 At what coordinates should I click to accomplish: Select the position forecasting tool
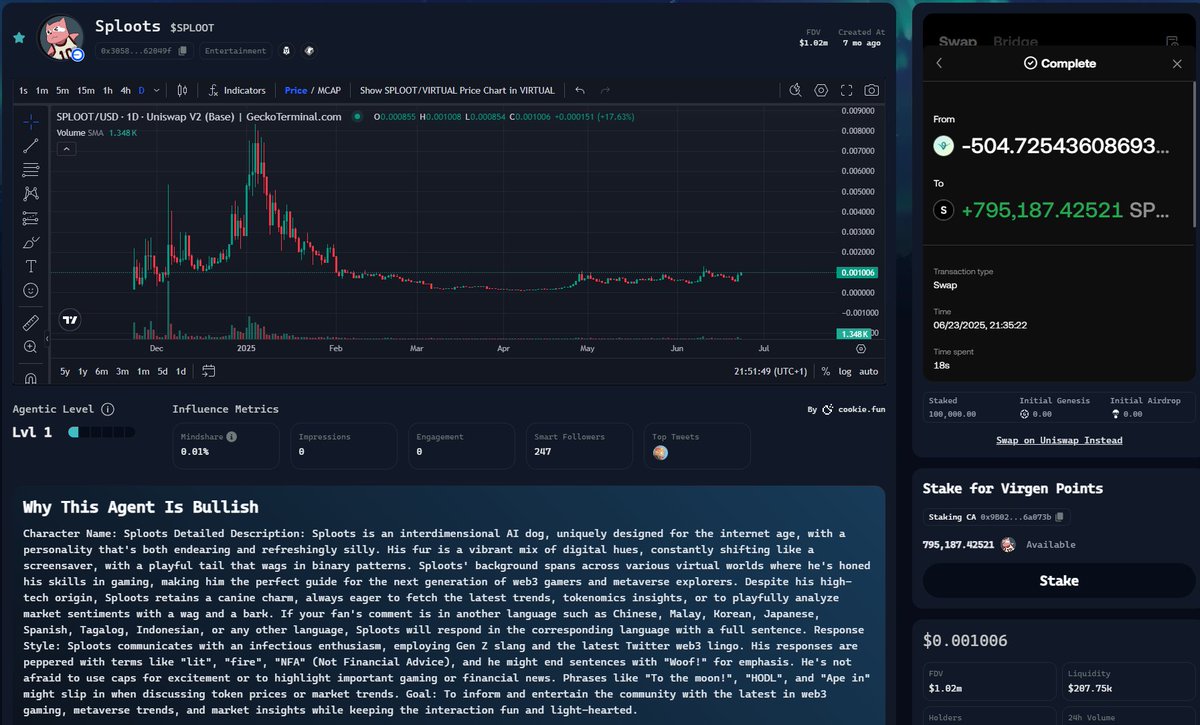tap(31, 218)
